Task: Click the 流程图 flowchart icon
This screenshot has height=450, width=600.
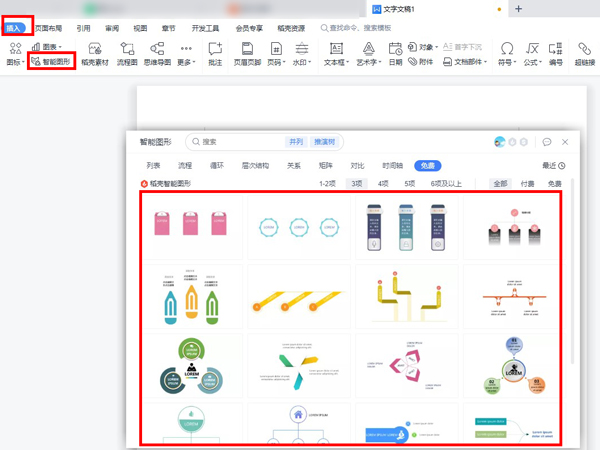Action: pos(127,53)
